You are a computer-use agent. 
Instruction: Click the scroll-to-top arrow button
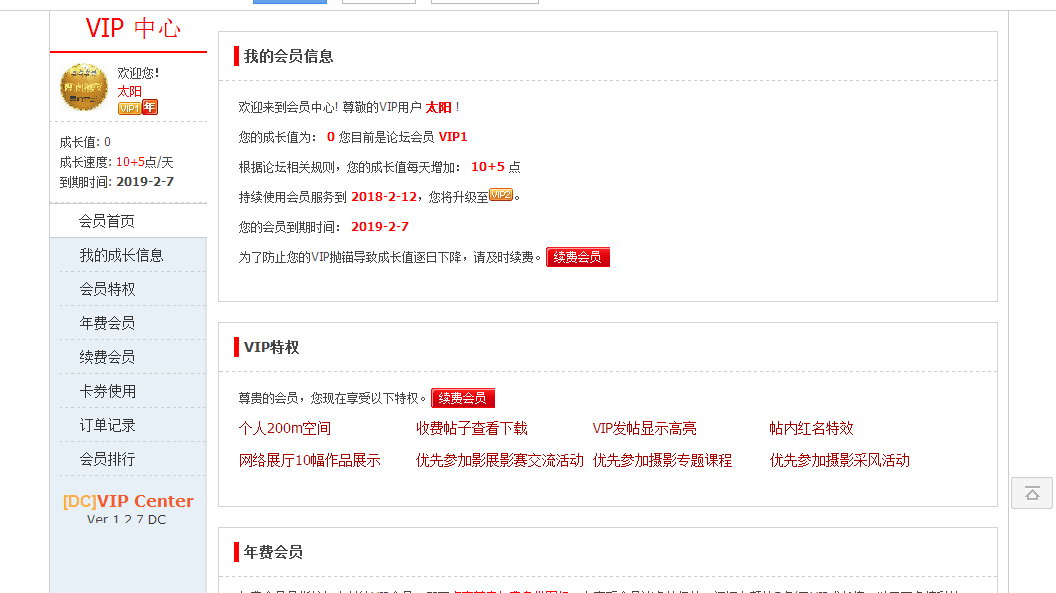click(1032, 493)
